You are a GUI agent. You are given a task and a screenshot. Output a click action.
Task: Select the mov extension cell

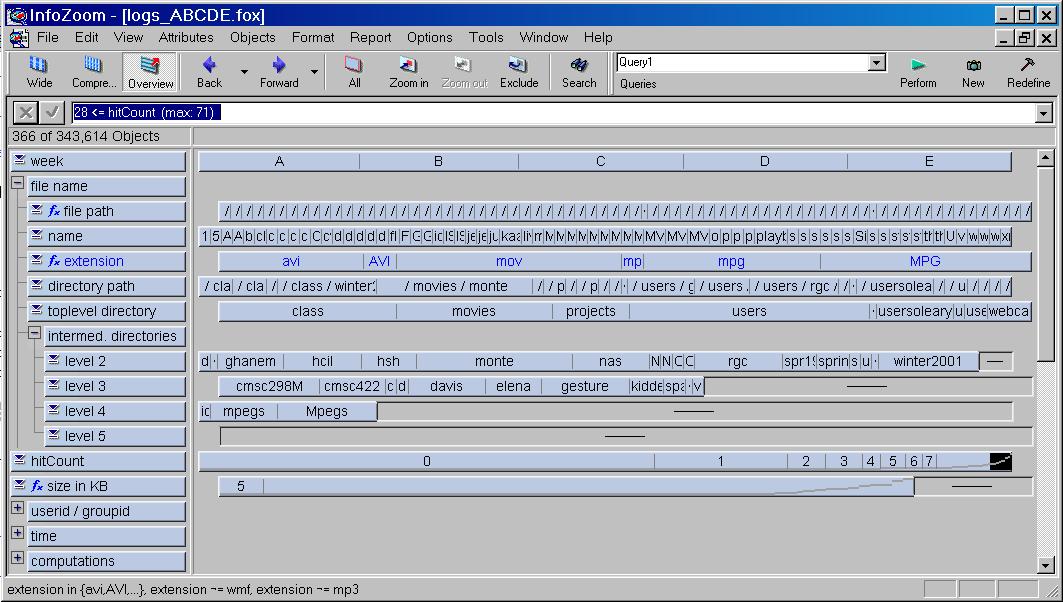coord(508,261)
